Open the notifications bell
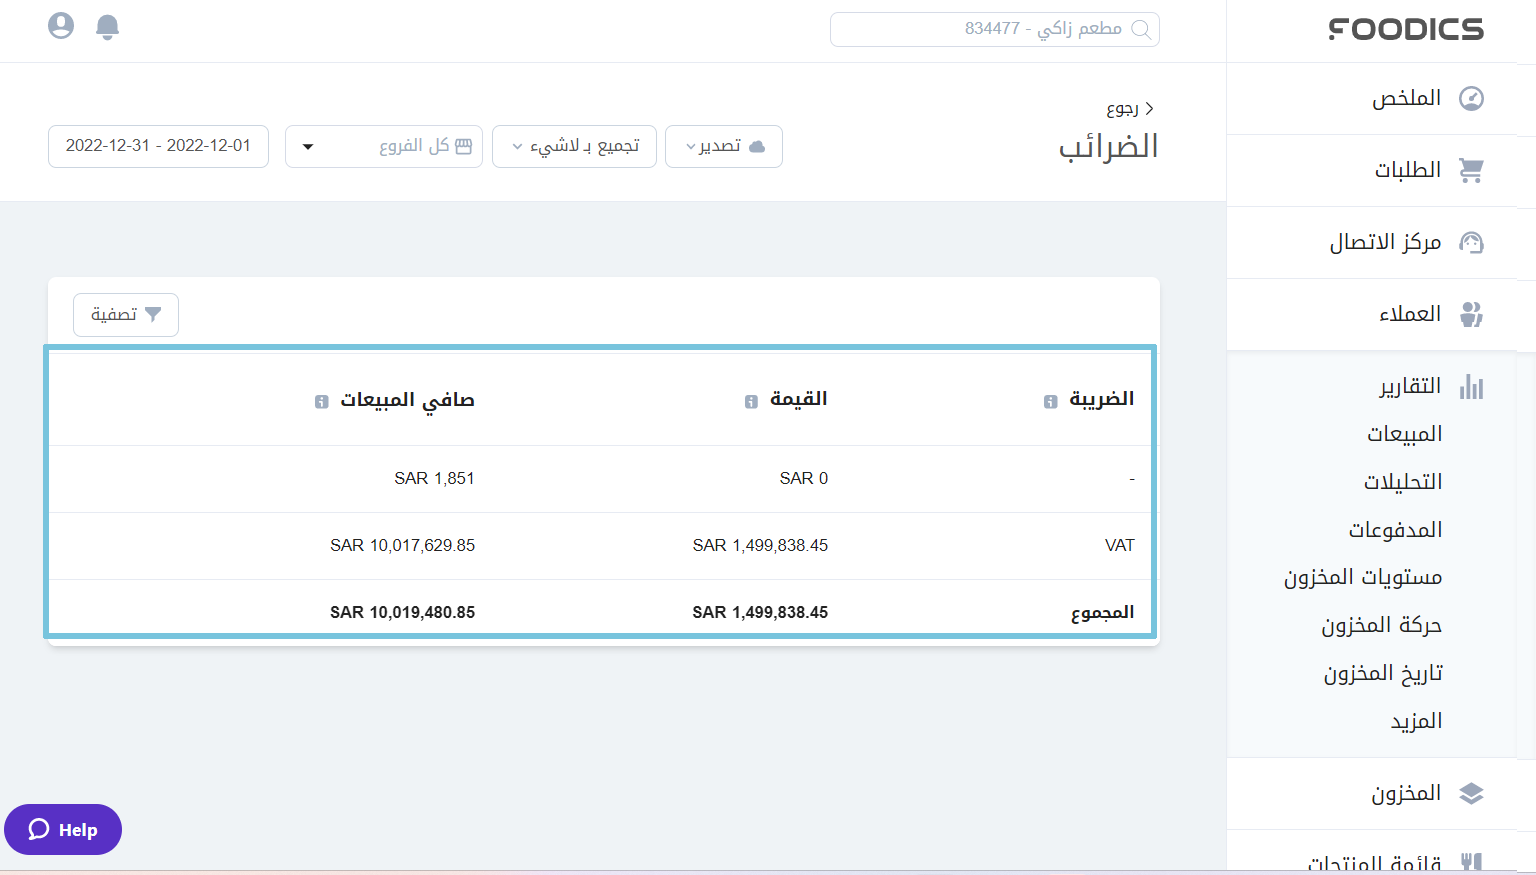 pyautogui.click(x=107, y=27)
